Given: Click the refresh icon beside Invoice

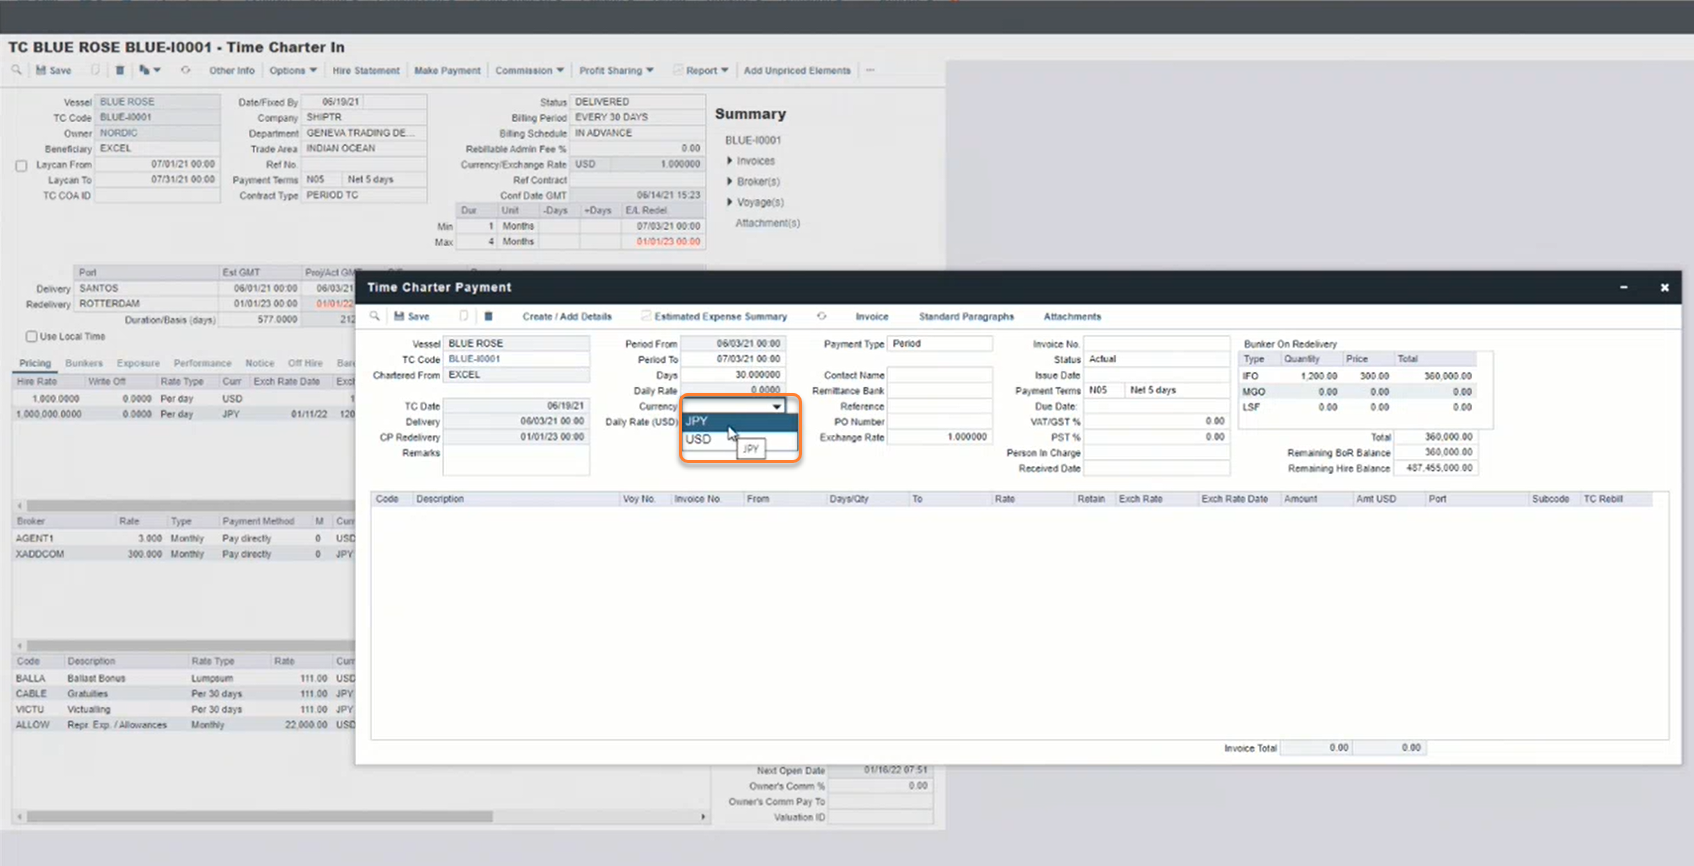Looking at the screenshot, I should [821, 316].
